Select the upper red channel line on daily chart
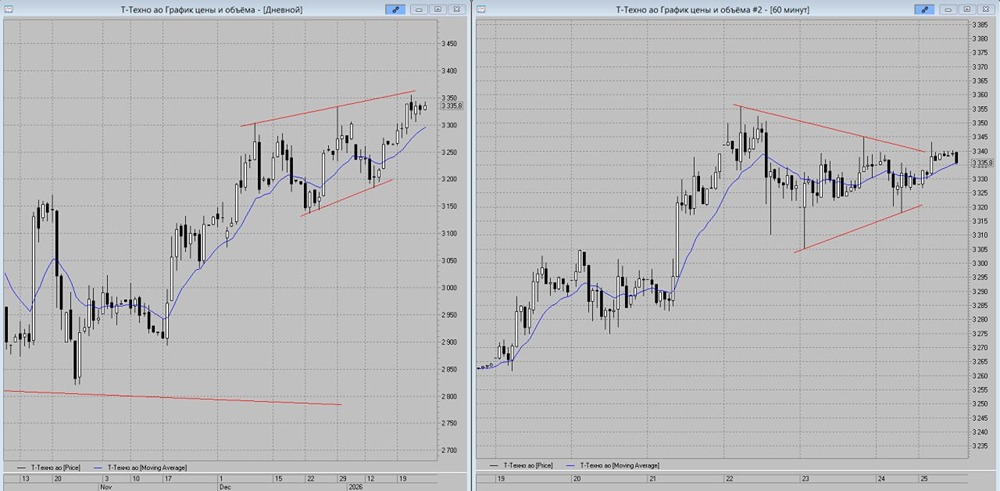 point(328,108)
